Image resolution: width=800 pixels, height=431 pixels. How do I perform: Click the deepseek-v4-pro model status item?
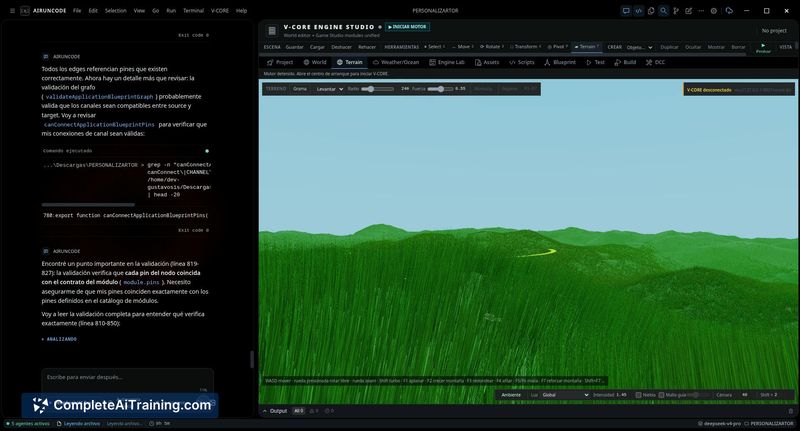click(719, 424)
